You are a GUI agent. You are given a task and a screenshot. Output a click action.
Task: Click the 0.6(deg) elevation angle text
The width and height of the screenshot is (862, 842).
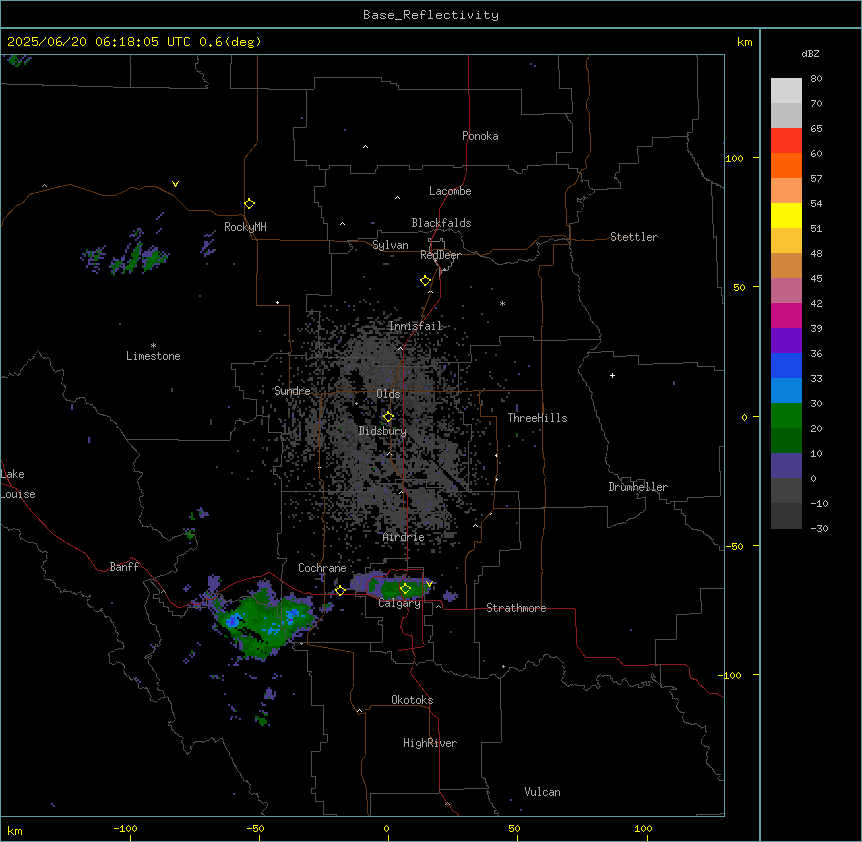coord(230,42)
